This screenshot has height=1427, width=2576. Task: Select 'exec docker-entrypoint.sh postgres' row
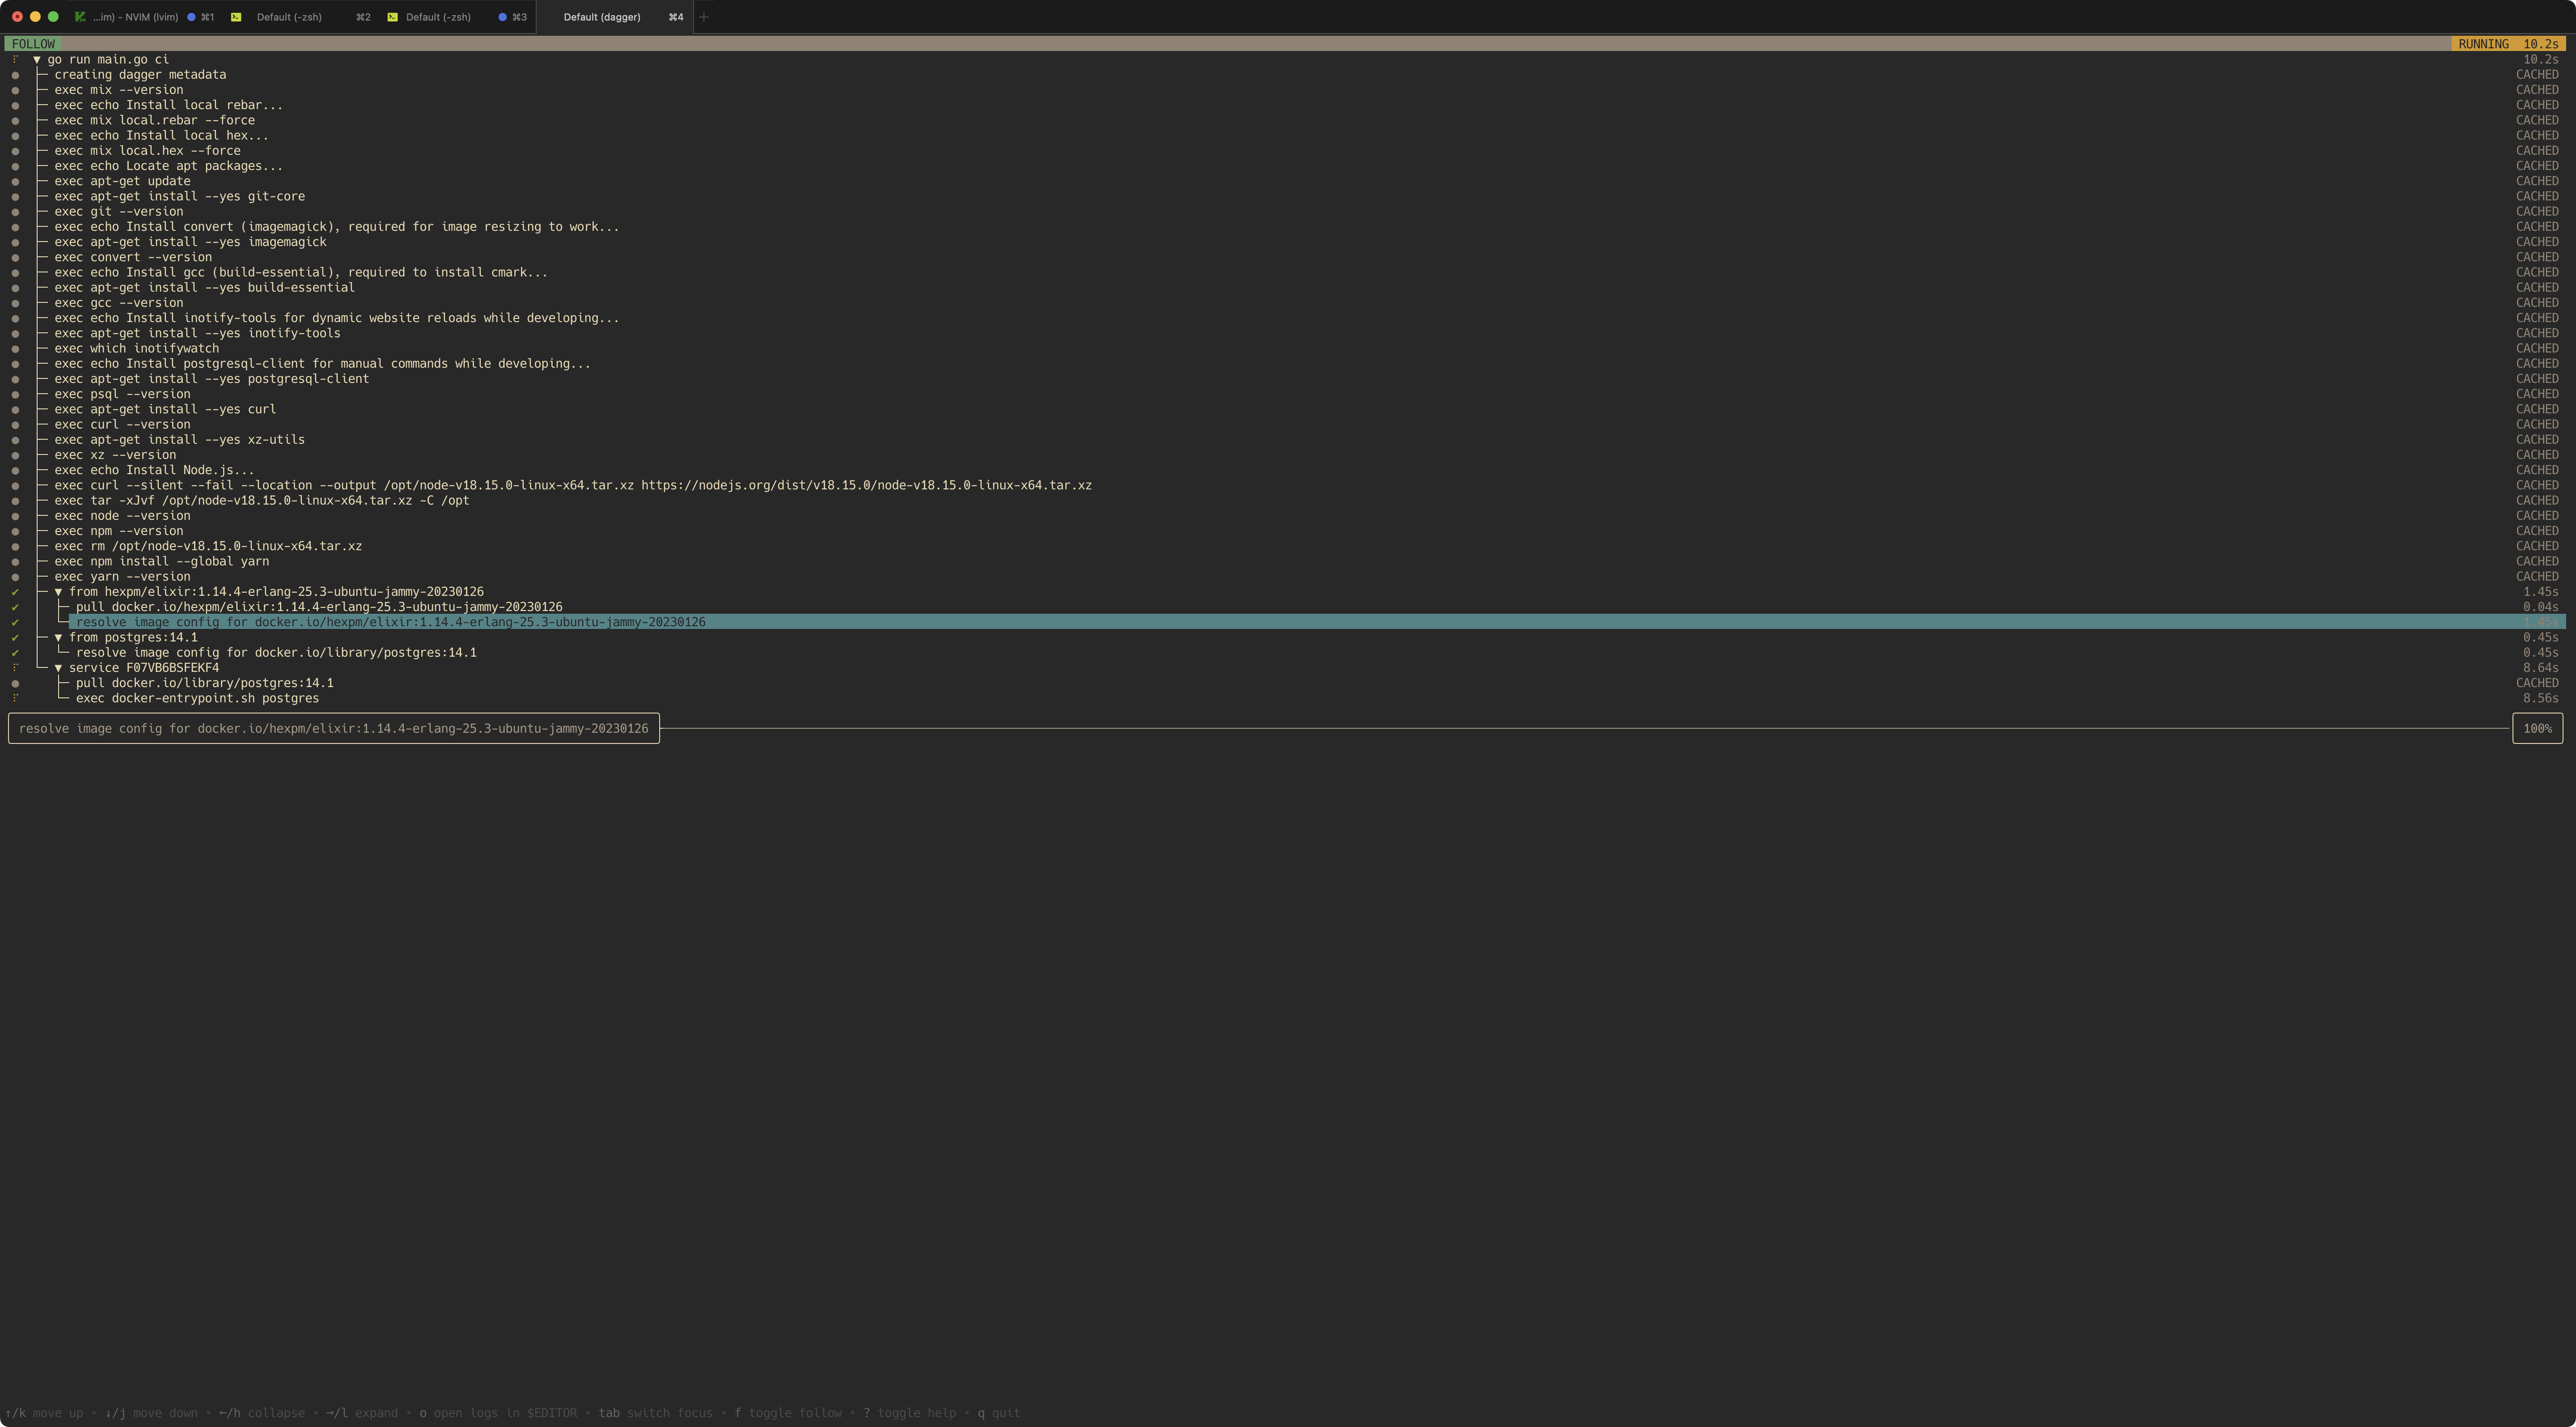click(x=1285, y=698)
